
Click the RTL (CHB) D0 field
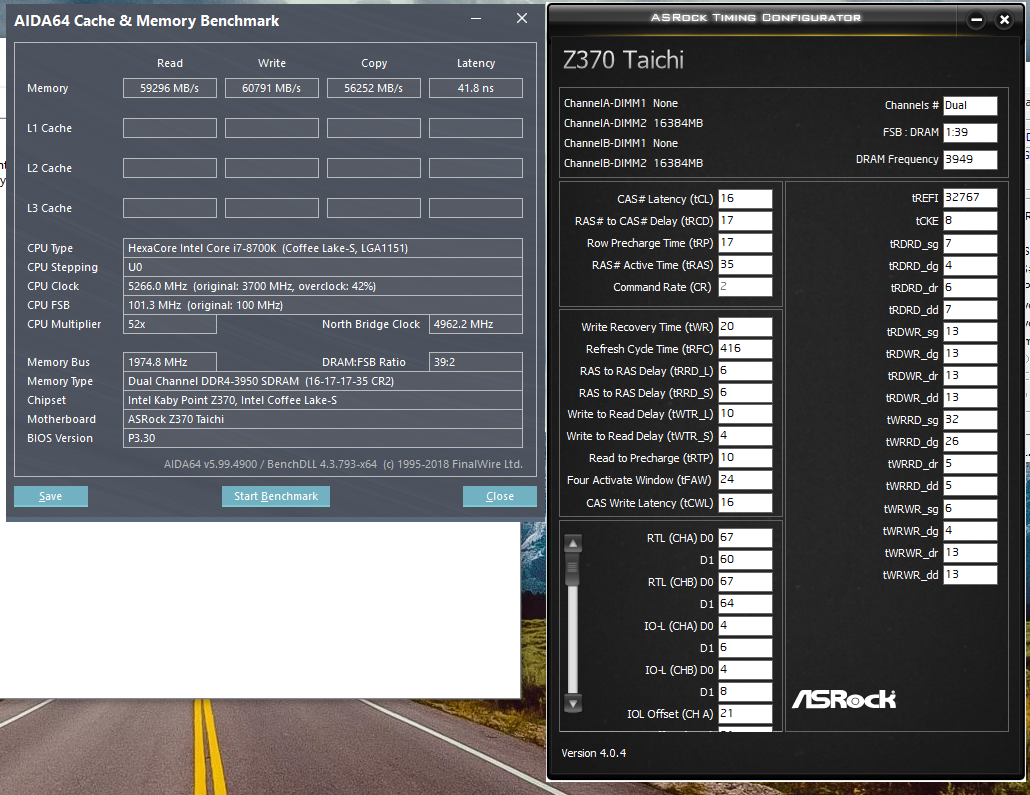pyautogui.click(x=745, y=582)
